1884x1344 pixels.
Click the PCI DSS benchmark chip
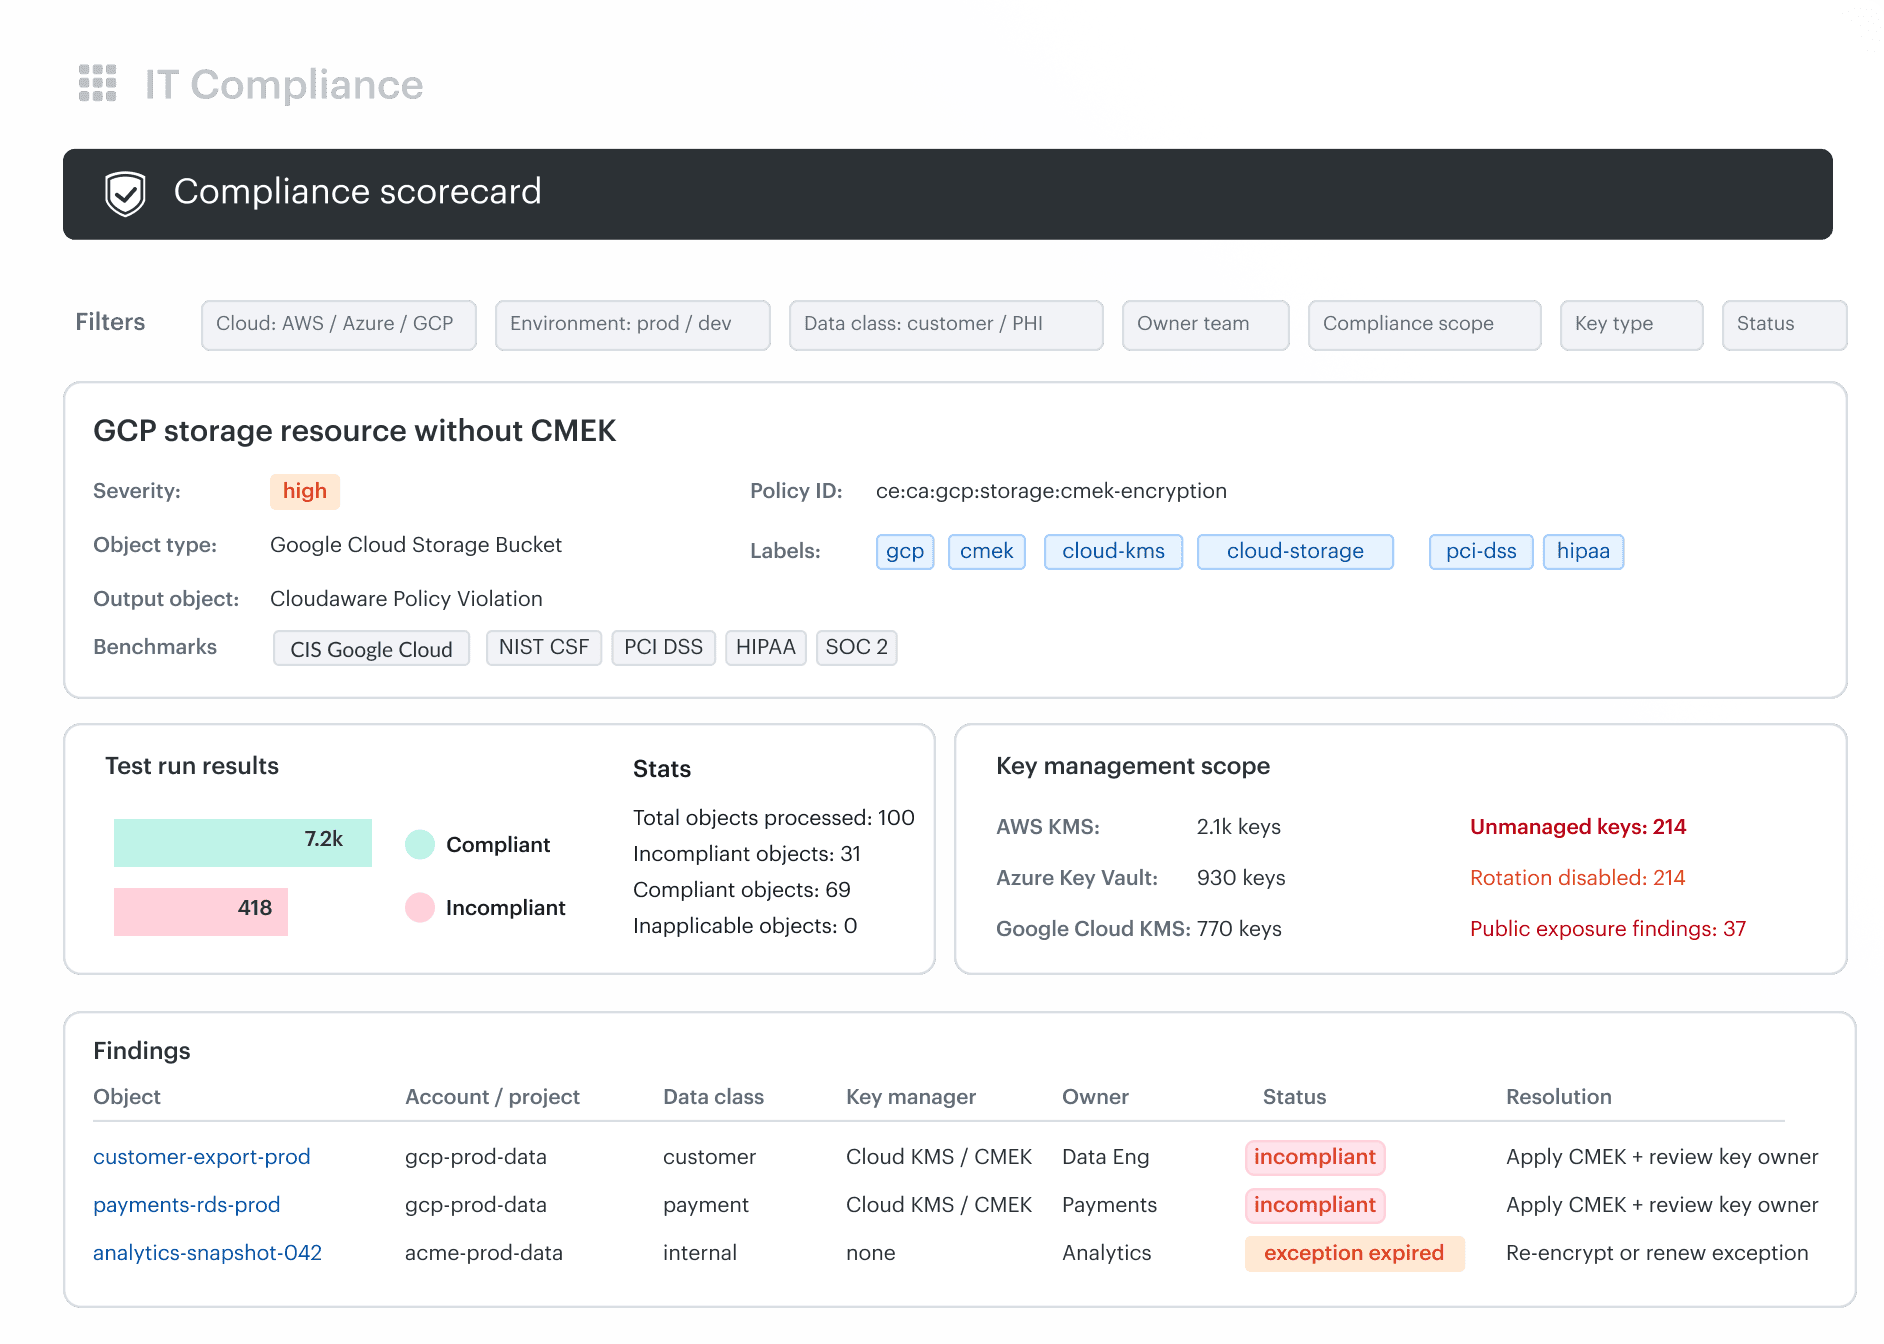pyautogui.click(x=664, y=647)
